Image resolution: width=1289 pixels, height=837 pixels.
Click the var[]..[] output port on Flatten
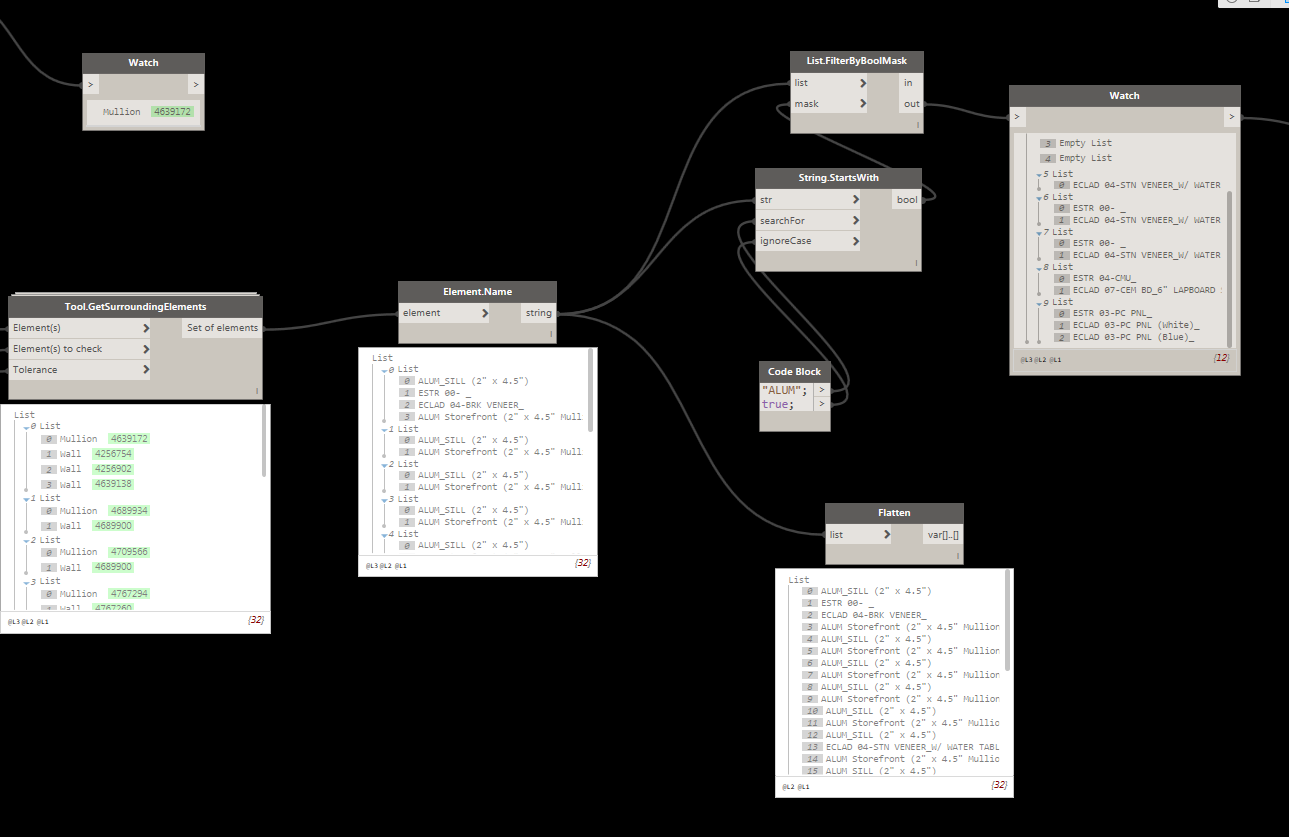(x=941, y=534)
